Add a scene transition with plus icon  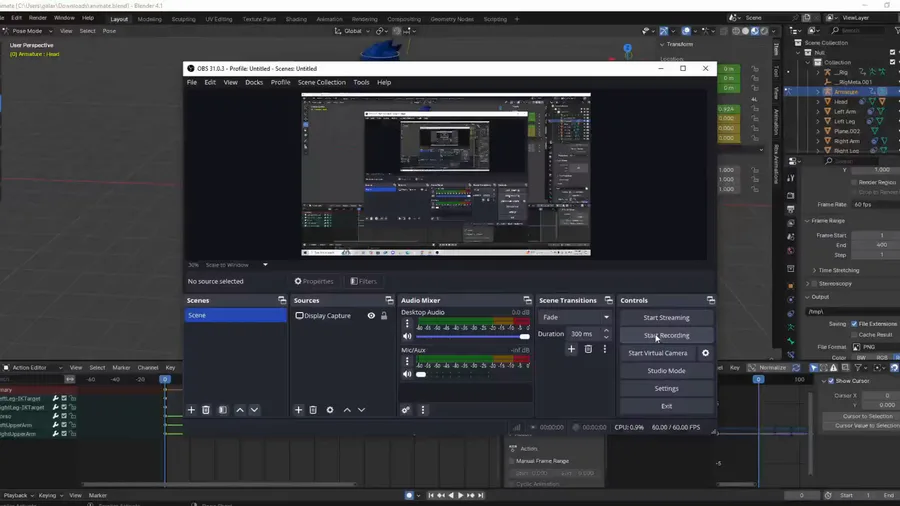[571, 349]
